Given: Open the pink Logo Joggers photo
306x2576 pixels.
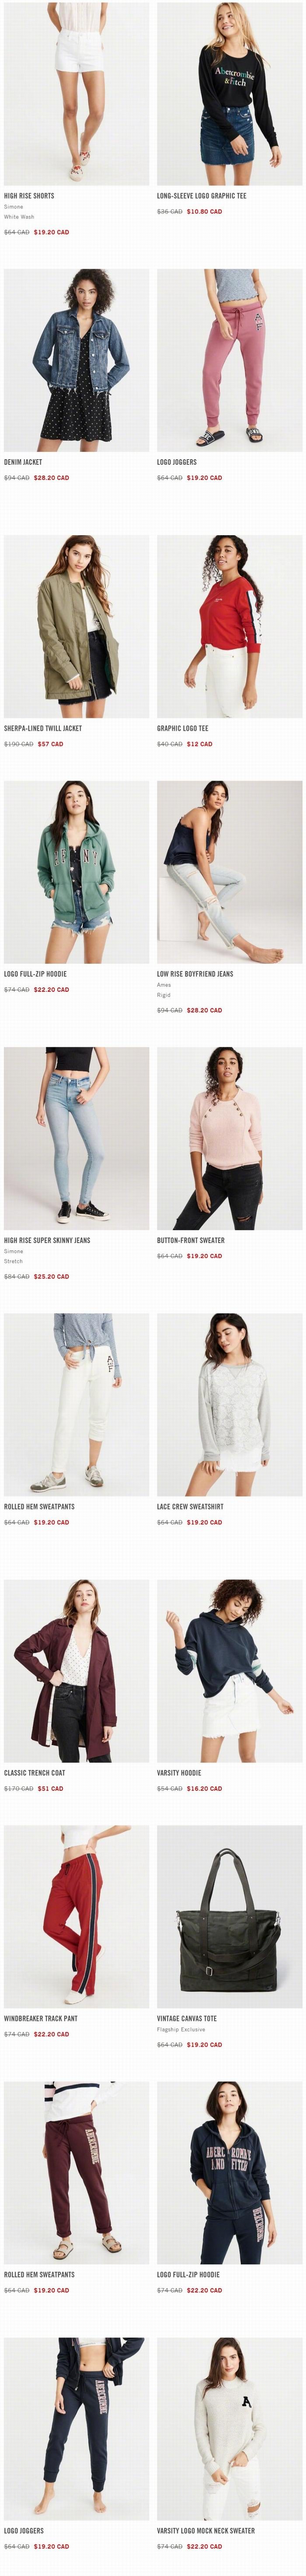Looking at the screenshot, I should [229, 359].
